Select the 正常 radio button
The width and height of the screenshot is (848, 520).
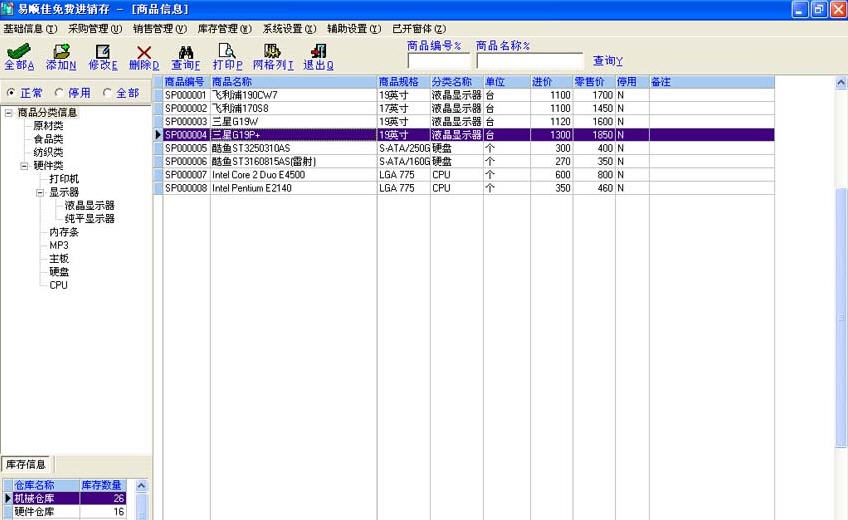(x=11, y=93)
